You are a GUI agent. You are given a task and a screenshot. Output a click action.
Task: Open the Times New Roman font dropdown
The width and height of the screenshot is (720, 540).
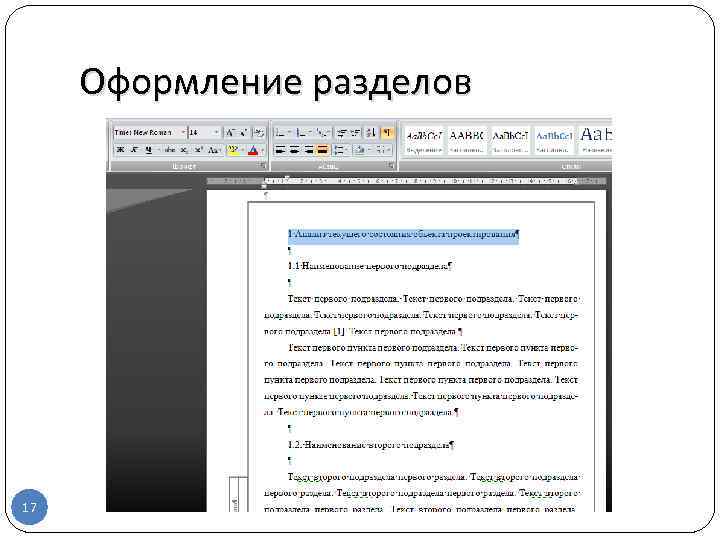(183, 132)
